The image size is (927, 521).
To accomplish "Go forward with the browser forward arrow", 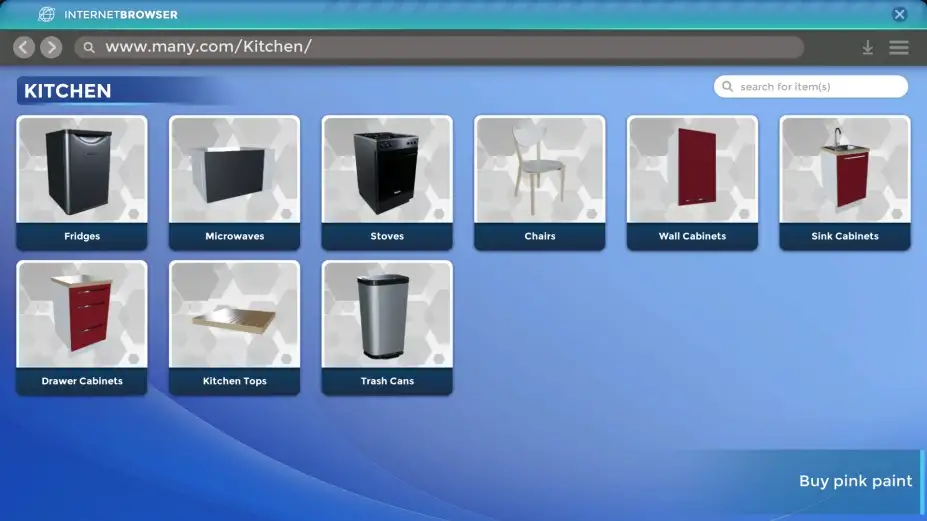I will point(51,47).
